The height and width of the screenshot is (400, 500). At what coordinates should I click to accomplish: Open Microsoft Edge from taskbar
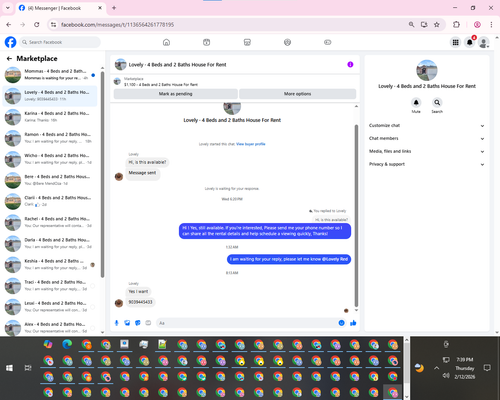67,344
